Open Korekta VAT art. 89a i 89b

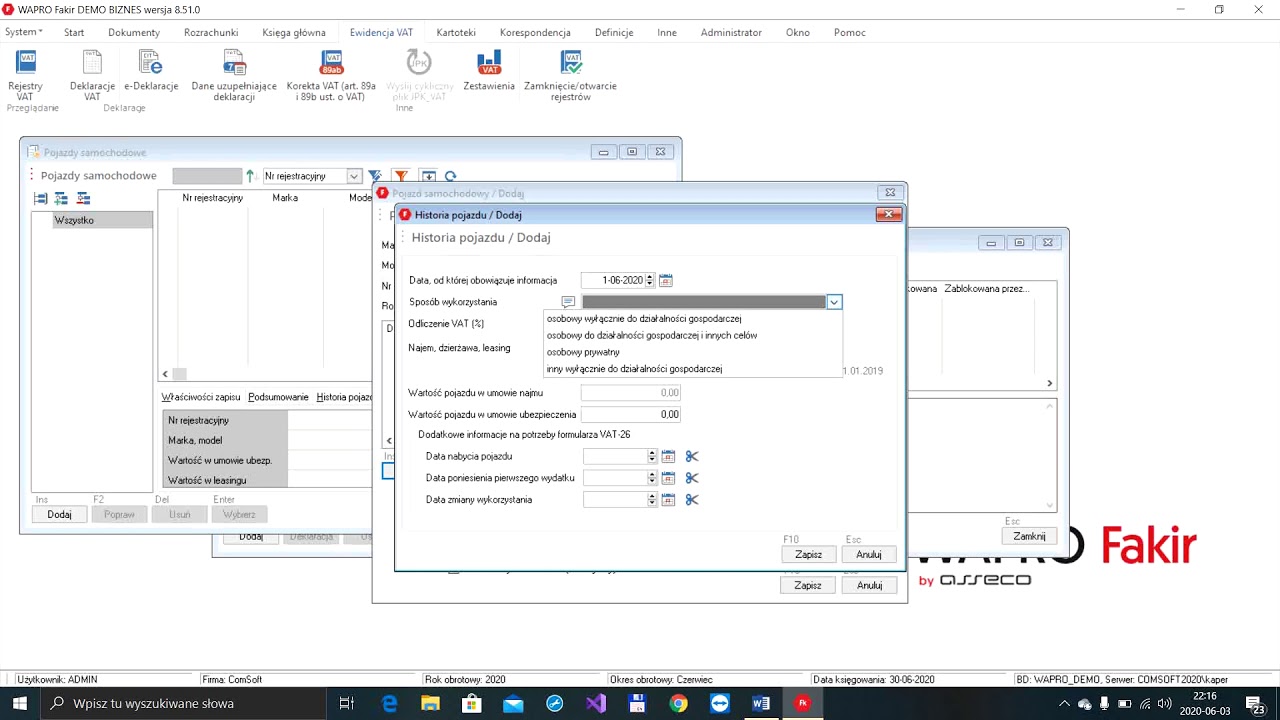pos(331,76)
